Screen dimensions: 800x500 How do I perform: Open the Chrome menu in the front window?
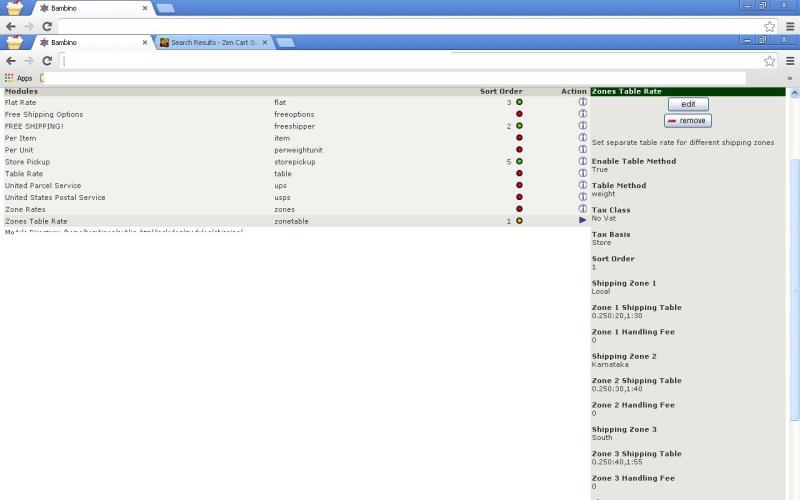click(x=790, y=61)
